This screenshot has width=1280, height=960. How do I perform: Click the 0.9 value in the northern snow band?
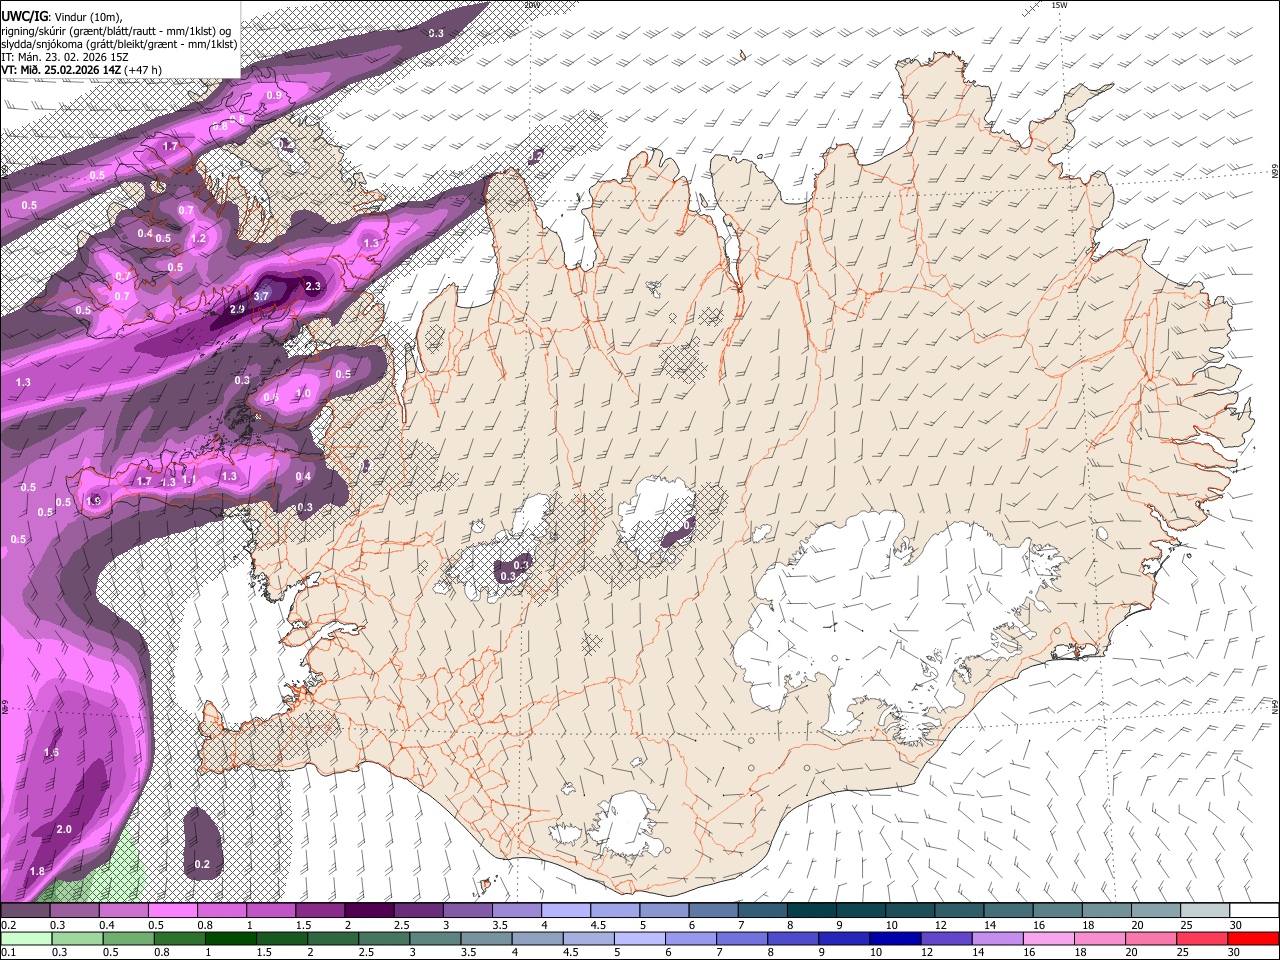point(274,95)
